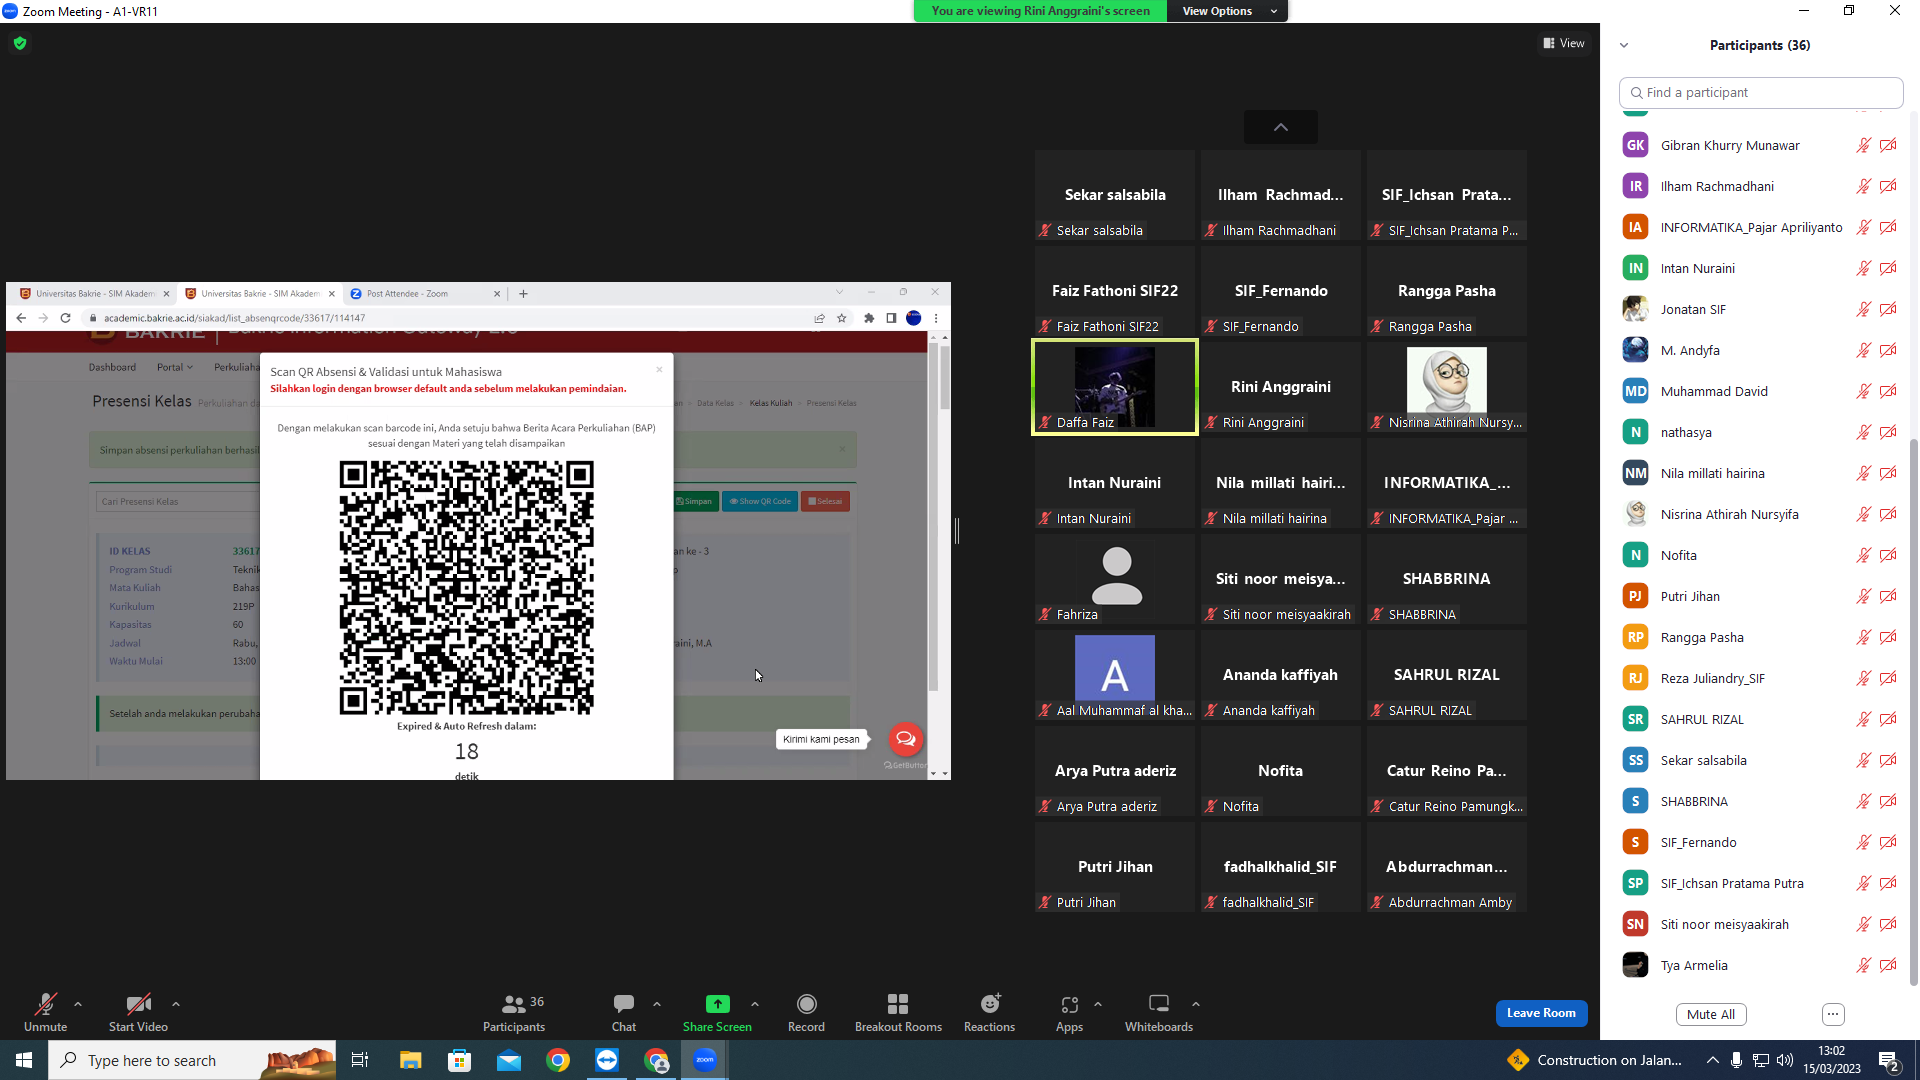Open Microsoft Store from the taskbar

pos(459,1060)
